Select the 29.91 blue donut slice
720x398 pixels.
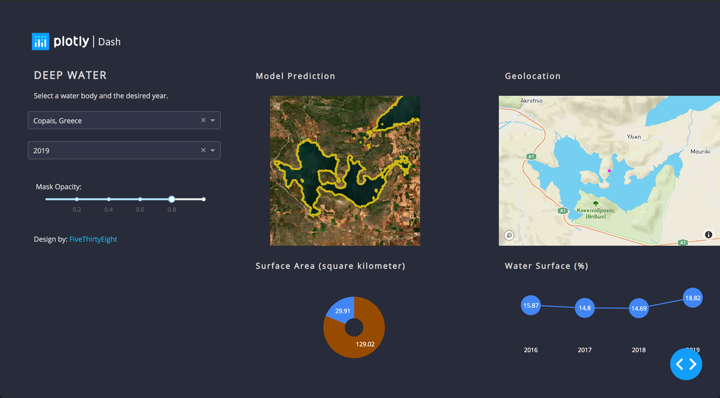342,309
